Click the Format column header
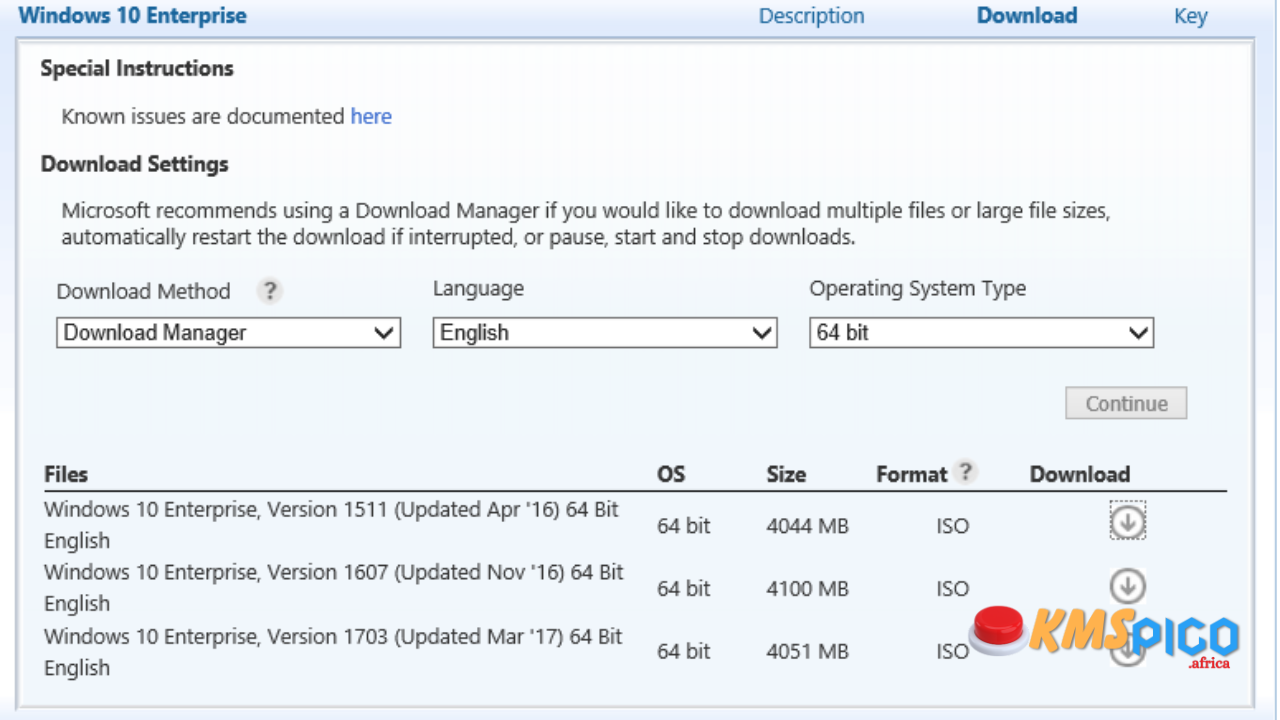 [911, 474]
